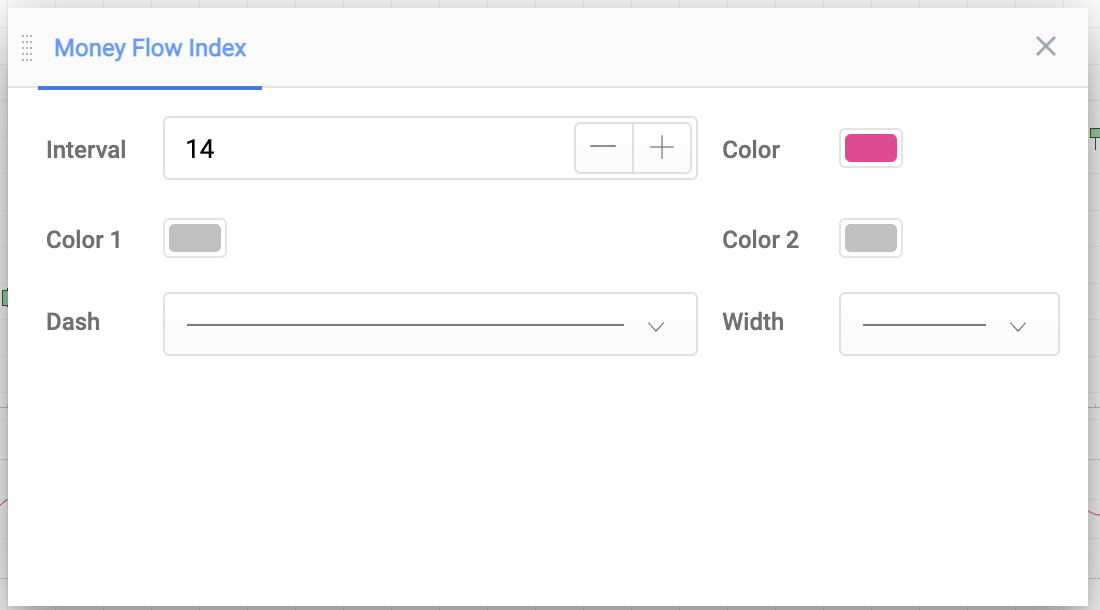Screen dimensions: 1100x610
Task: Click the Color 2 label
Action: [x=760, y=239]
